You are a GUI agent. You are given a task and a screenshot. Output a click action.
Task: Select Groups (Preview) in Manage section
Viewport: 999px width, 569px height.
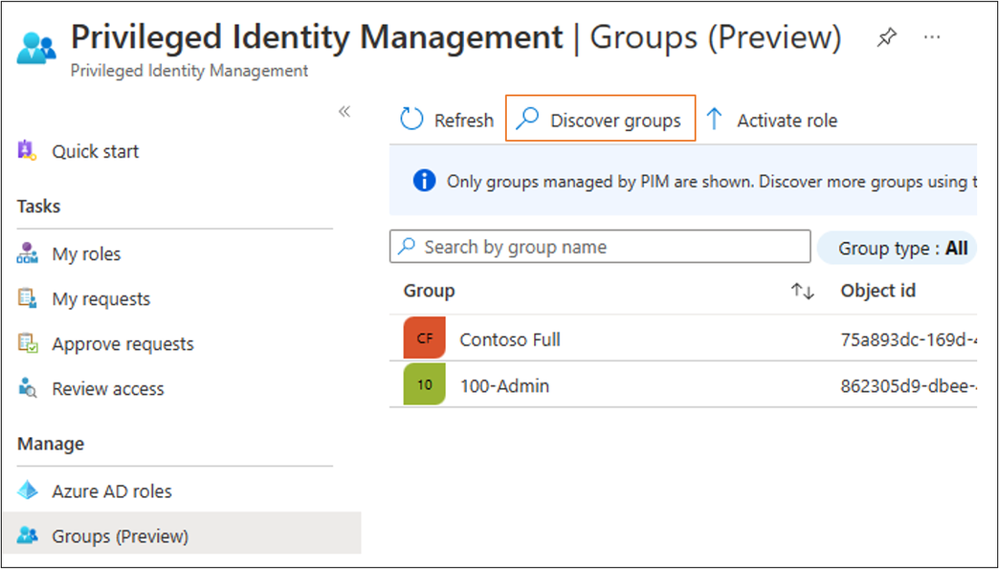(120, 536)
